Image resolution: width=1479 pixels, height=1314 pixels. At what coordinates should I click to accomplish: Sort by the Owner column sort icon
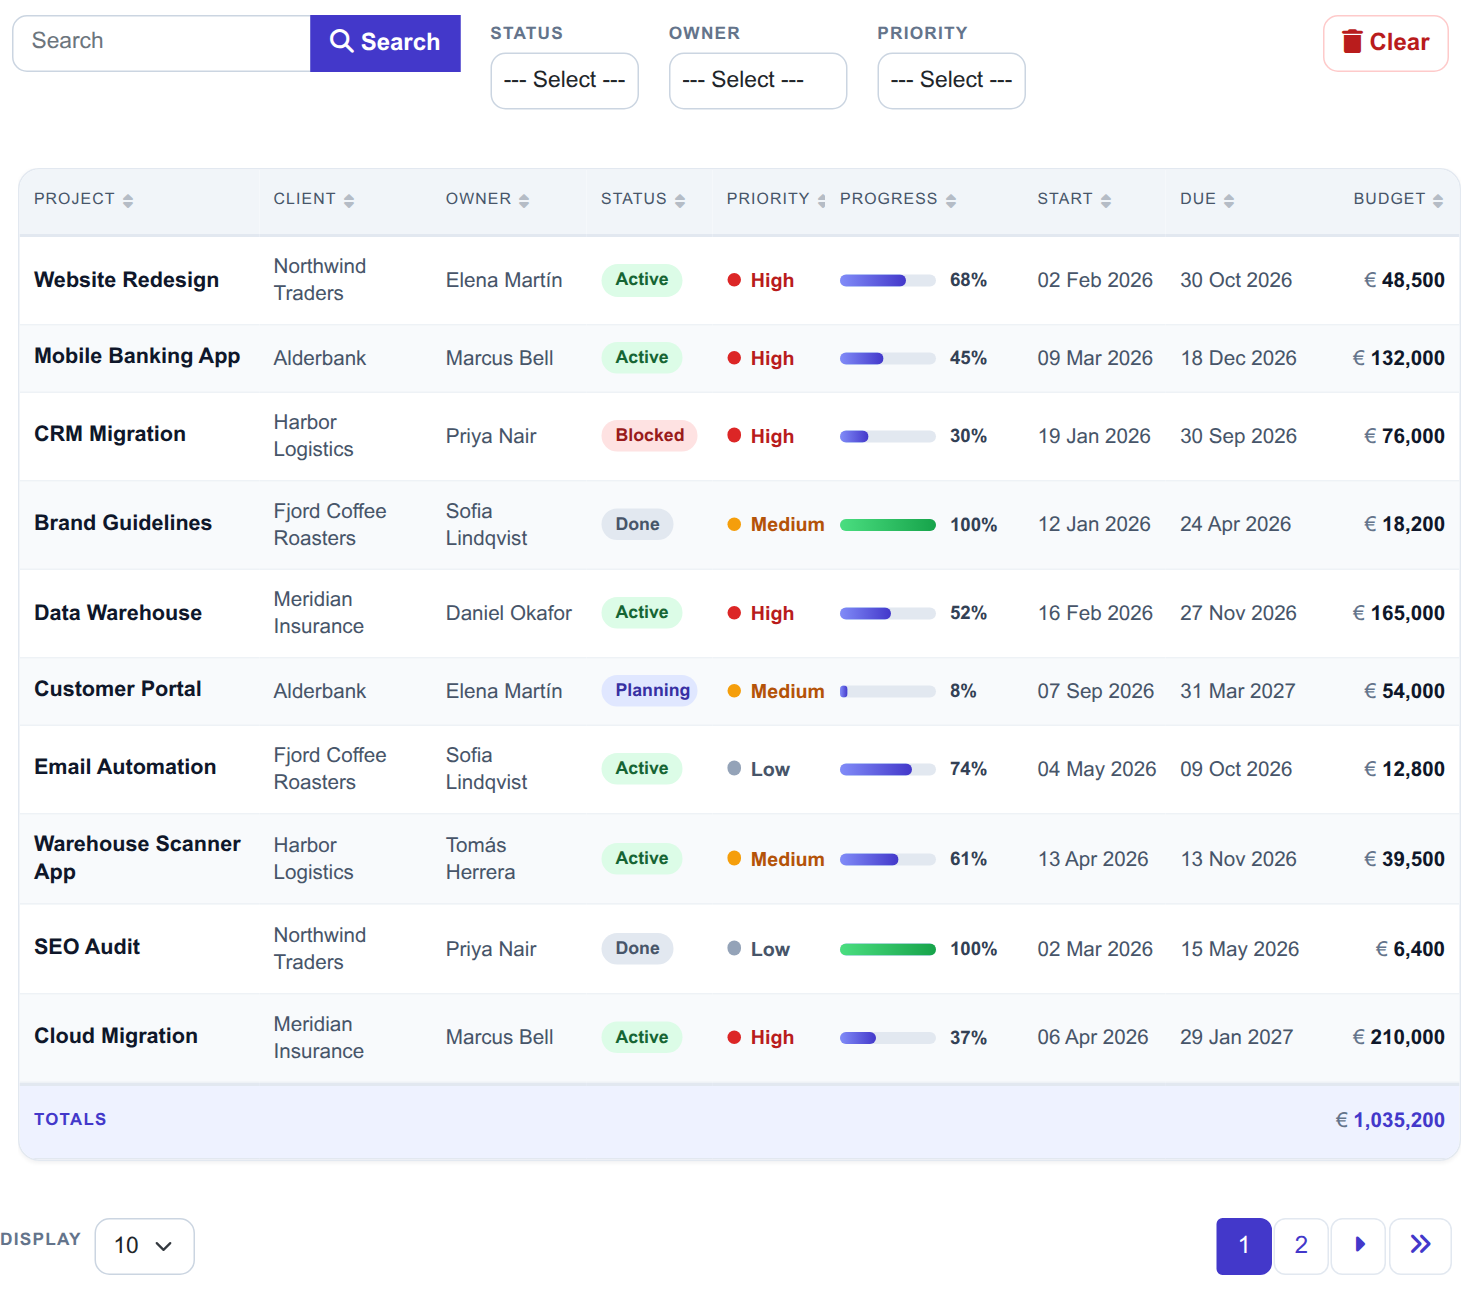pyautogui.click(x=524, y=201)
